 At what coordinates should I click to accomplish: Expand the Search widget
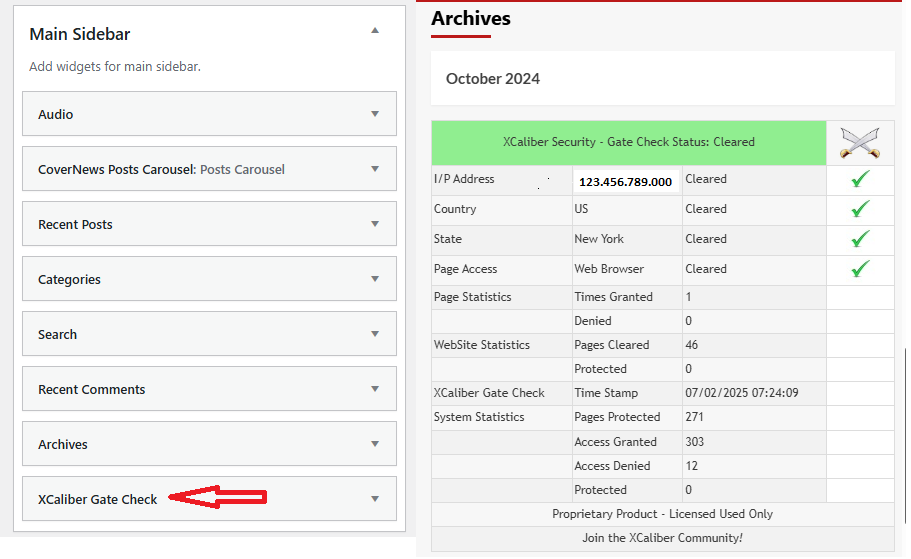coord(375,334)
